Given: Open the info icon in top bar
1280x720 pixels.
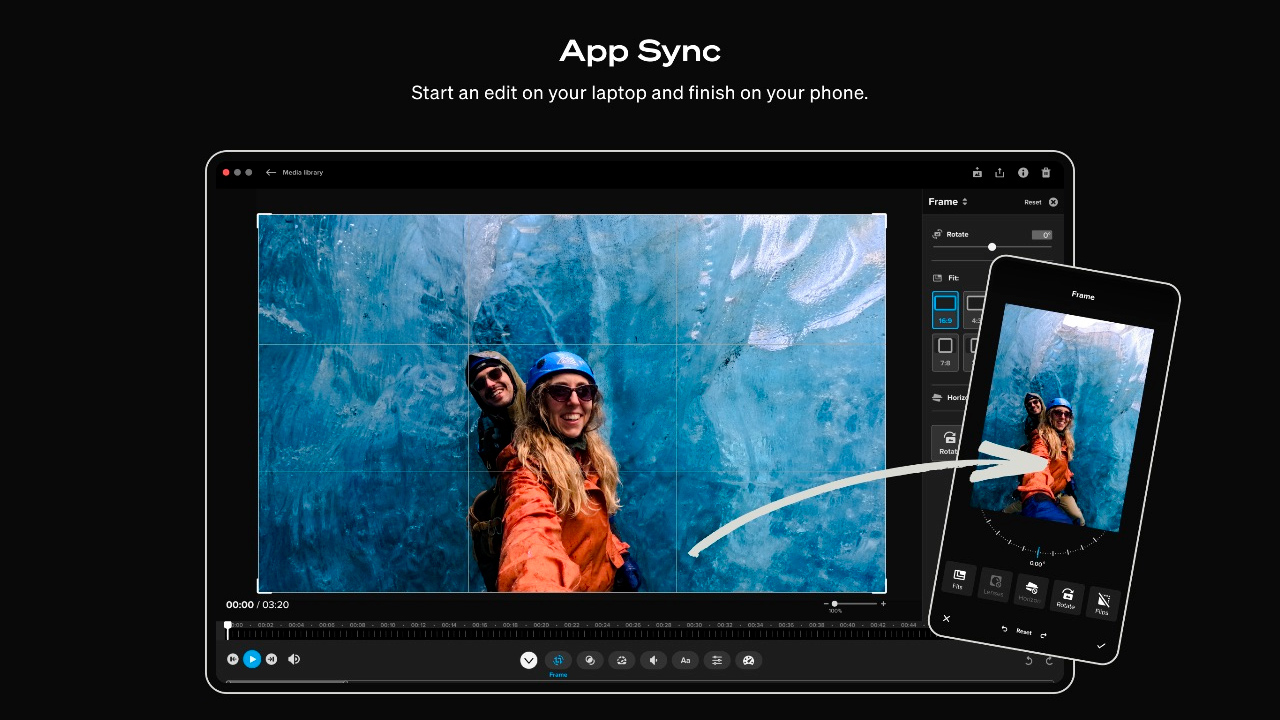Looking at the screenshot, I should tap(1023, 173).
